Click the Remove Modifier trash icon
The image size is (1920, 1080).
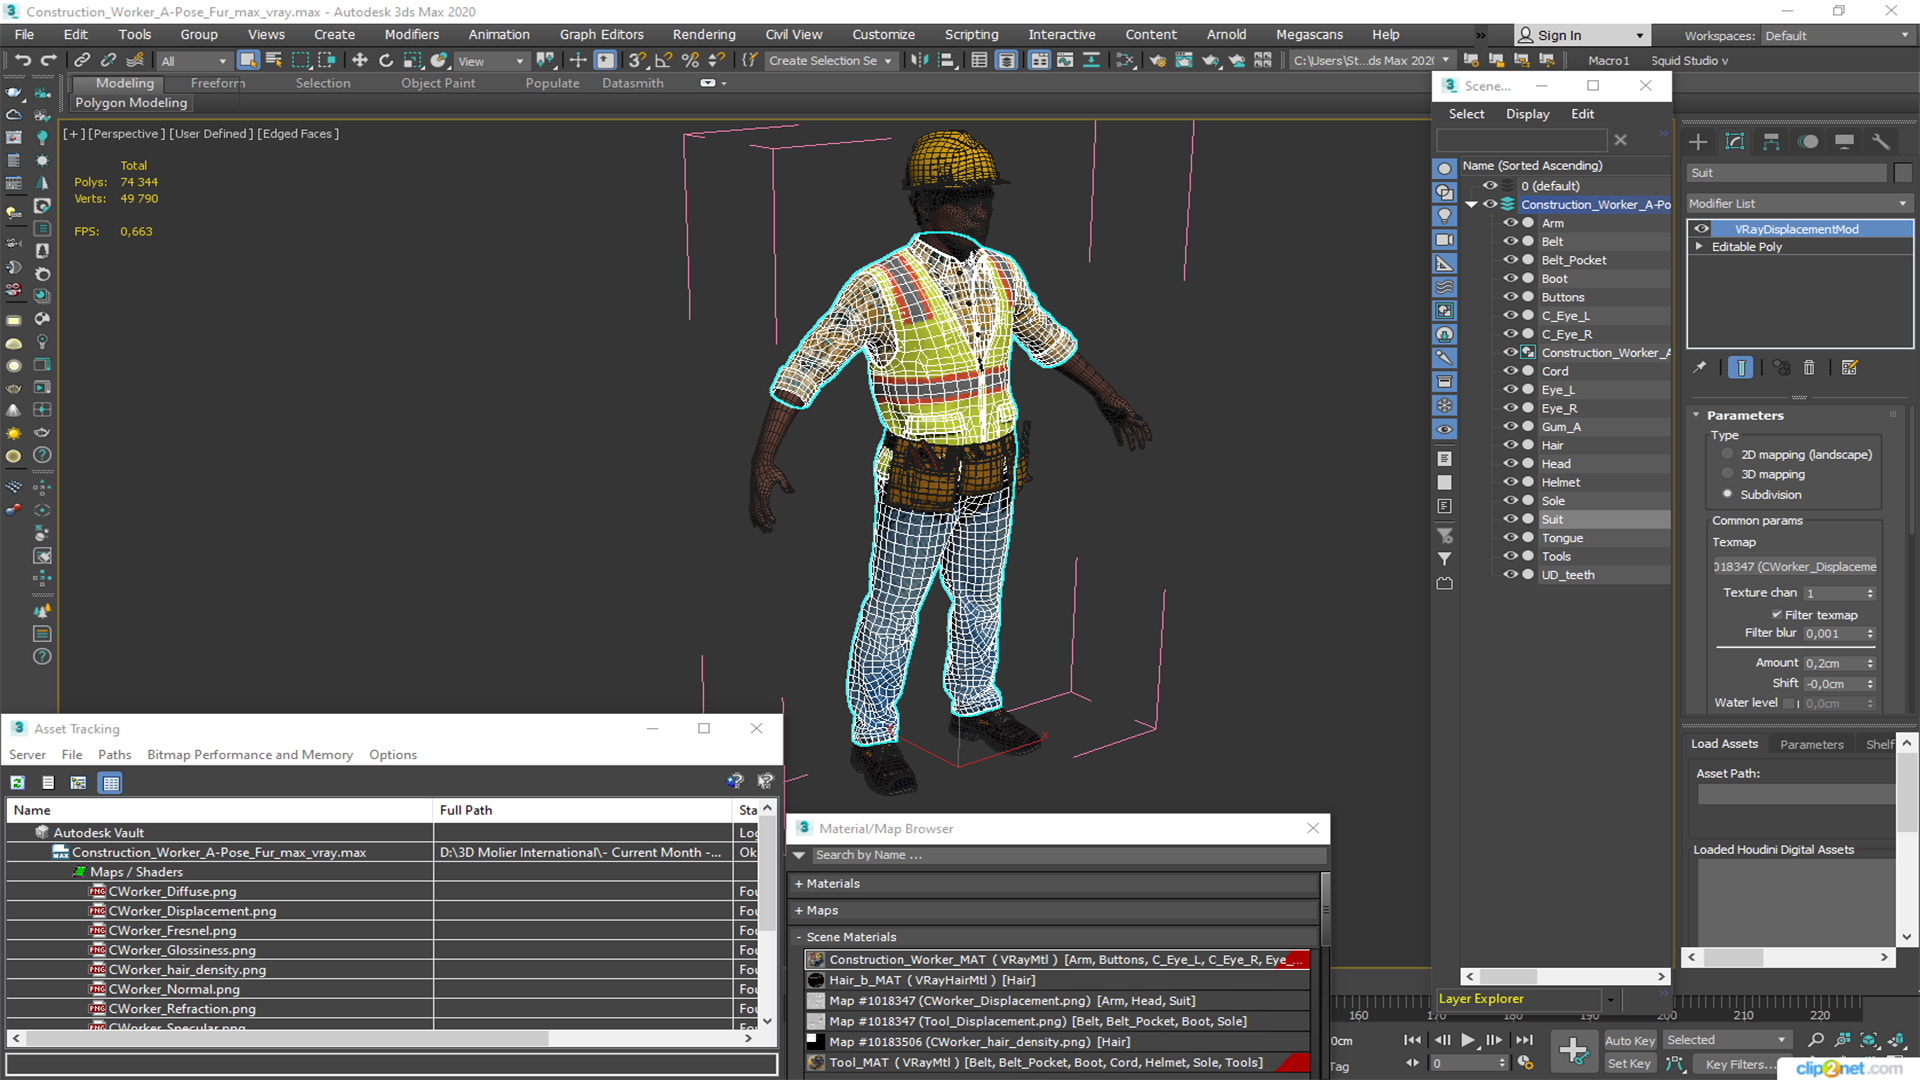pos(1809,367)
